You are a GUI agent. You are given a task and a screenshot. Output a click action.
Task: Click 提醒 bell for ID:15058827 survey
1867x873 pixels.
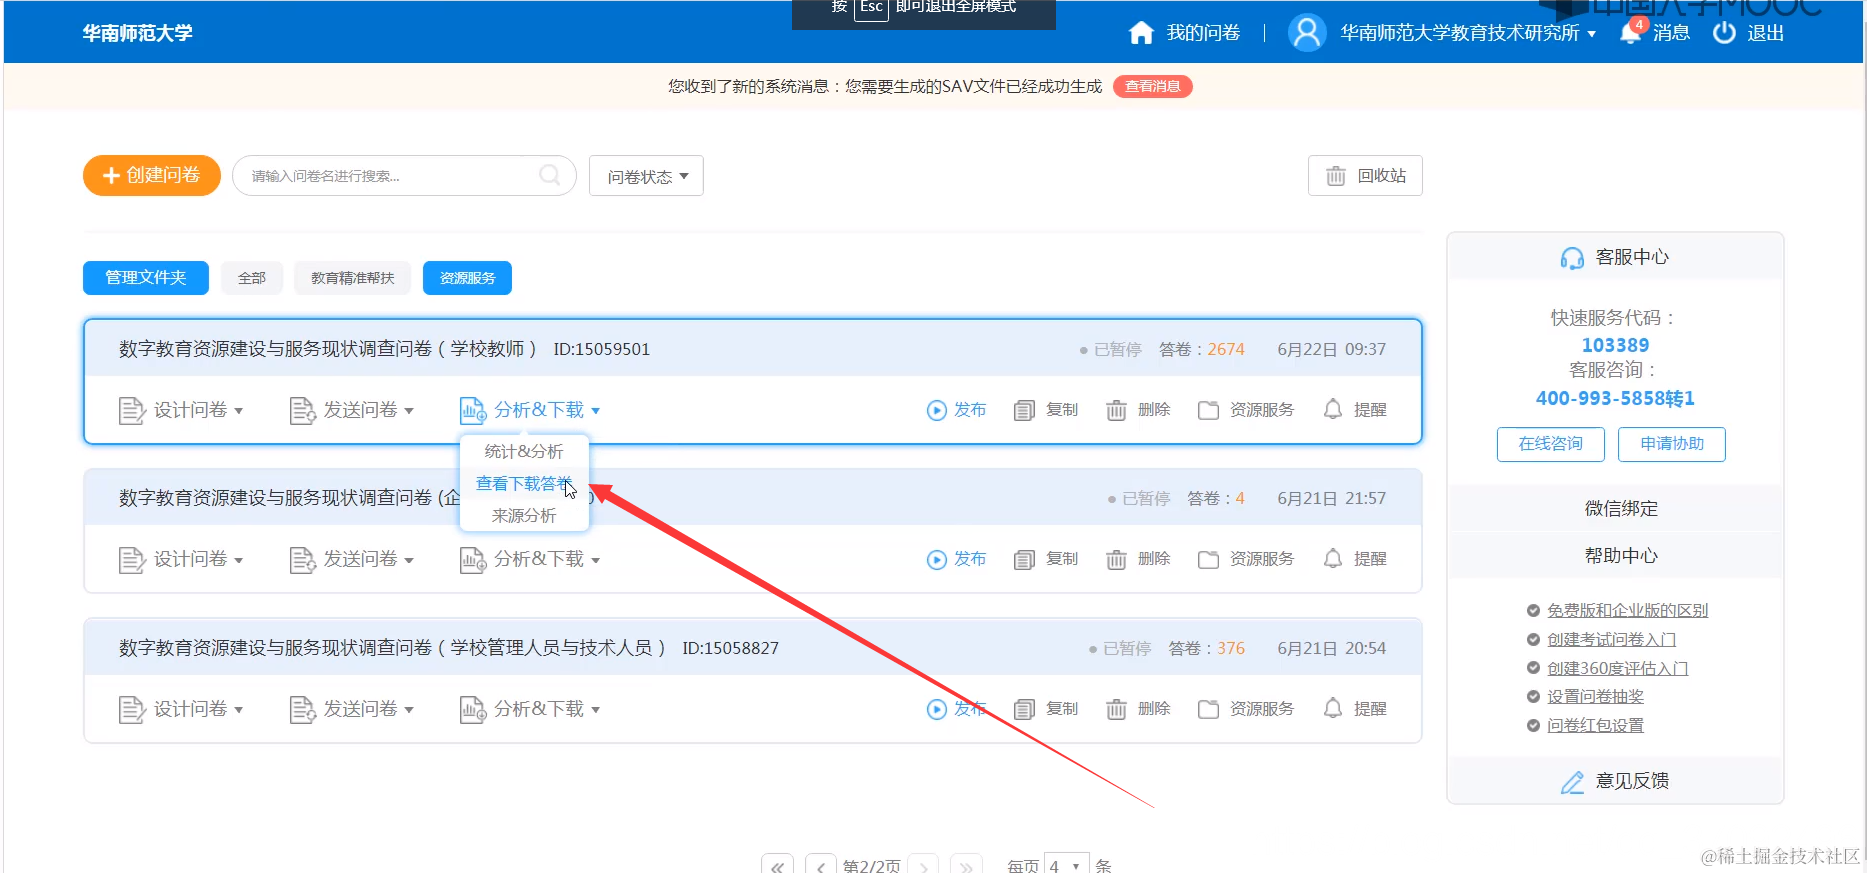[1333, 708]
